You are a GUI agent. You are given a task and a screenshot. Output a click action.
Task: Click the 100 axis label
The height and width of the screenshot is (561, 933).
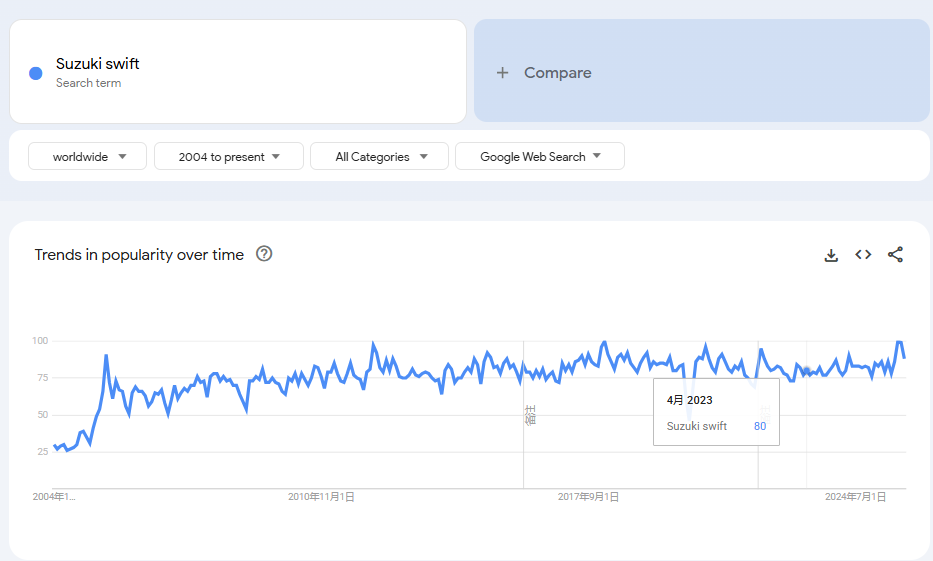(40, 341)
